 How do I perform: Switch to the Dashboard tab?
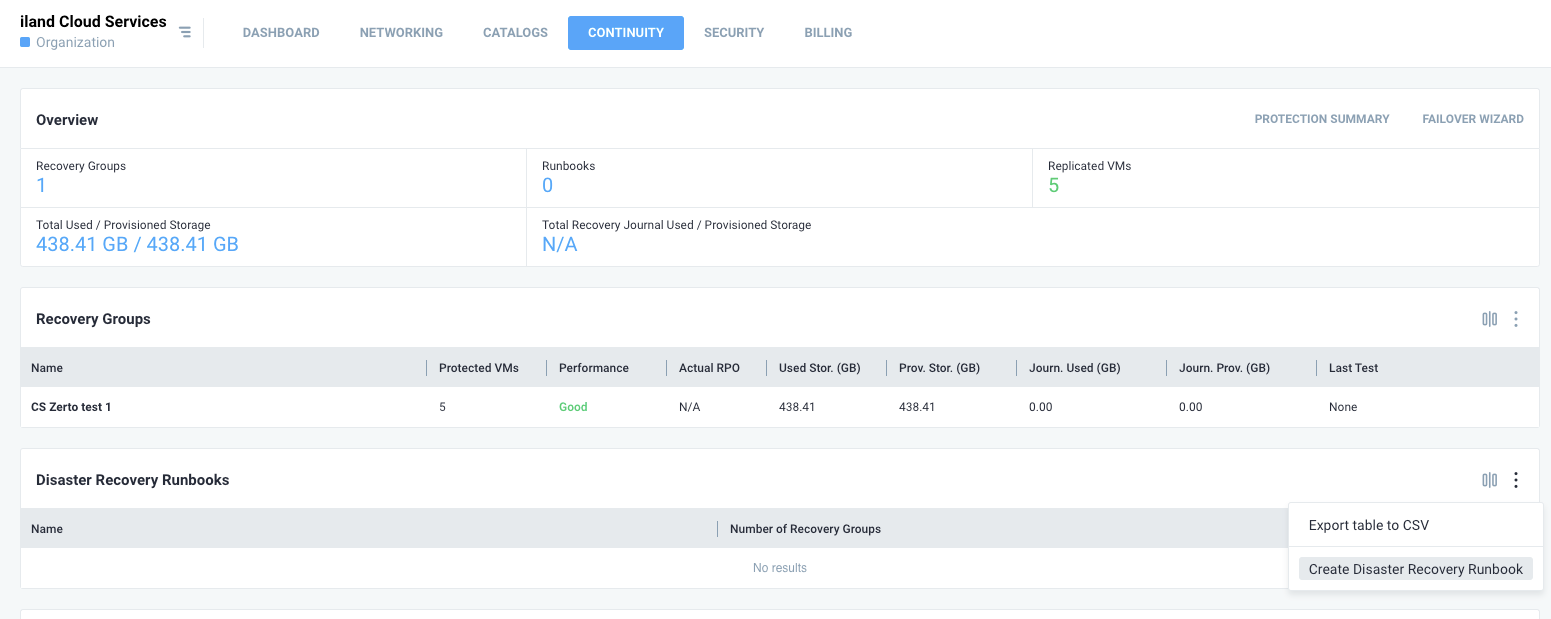tap(281, 33)
